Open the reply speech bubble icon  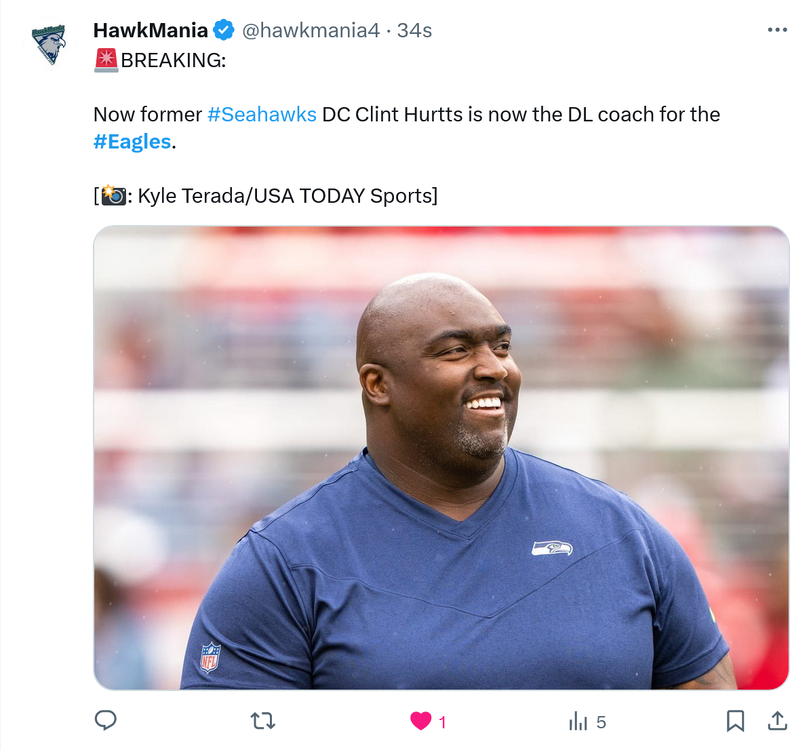(x=106, y=720)
